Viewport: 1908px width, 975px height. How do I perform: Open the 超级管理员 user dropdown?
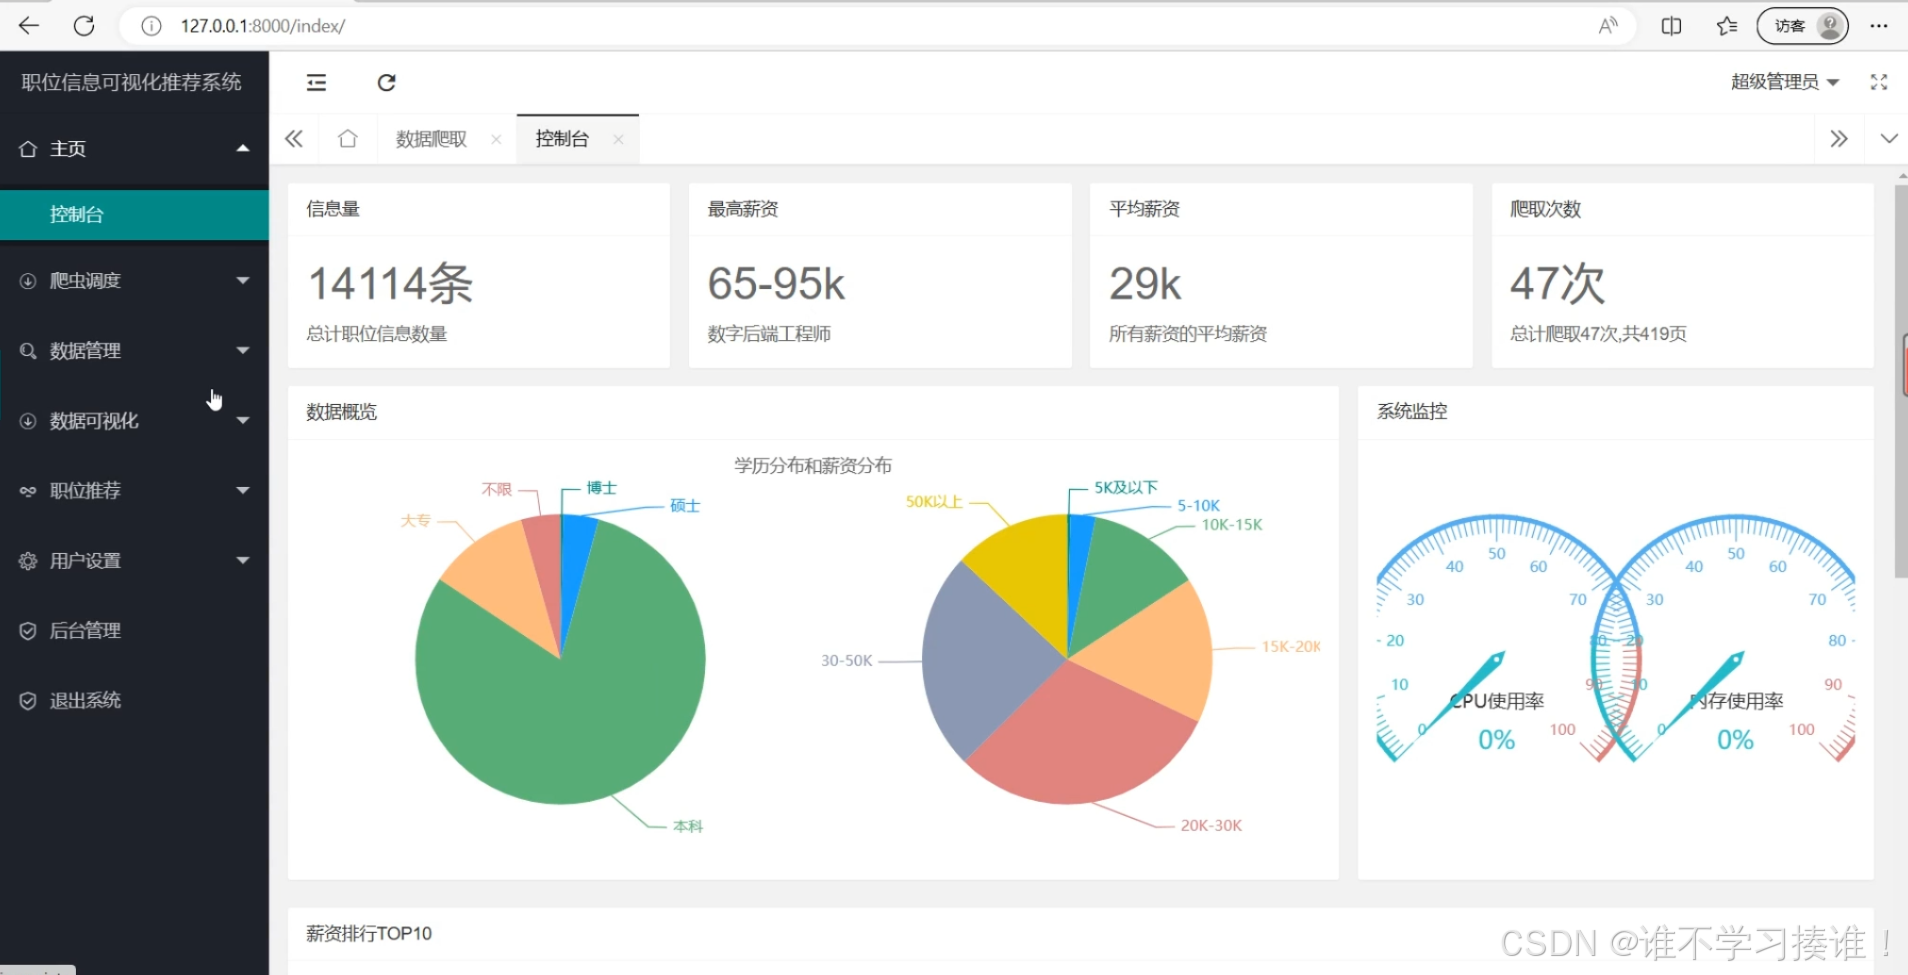1785,82
